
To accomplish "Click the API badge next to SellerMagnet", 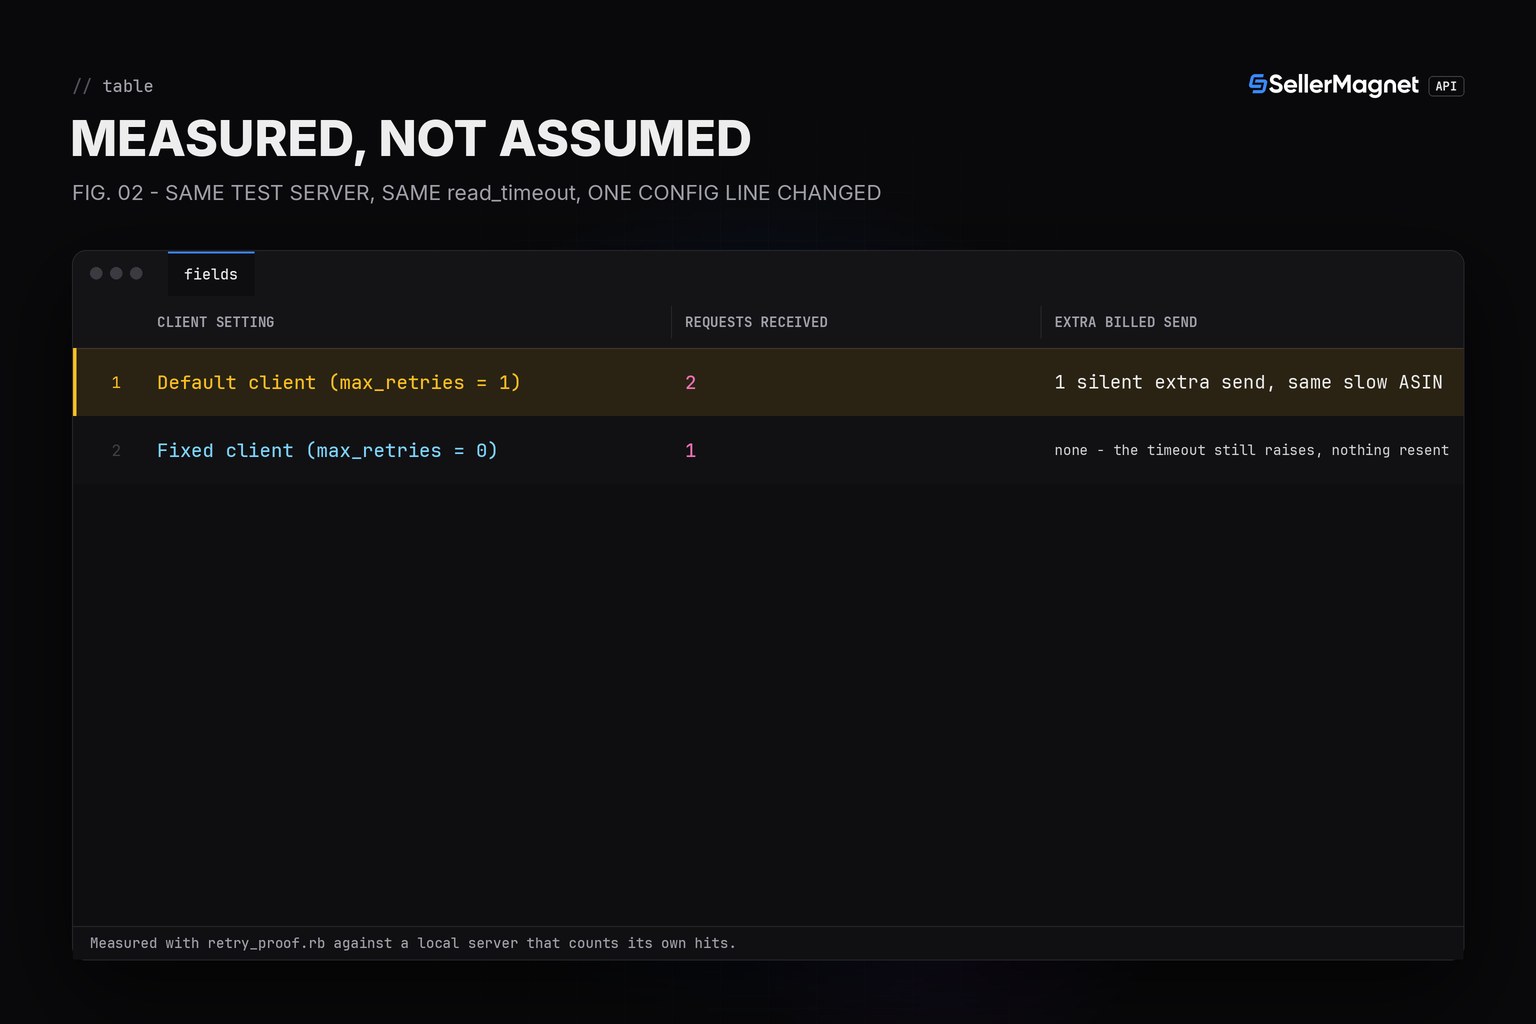I will pos(1446,86).
